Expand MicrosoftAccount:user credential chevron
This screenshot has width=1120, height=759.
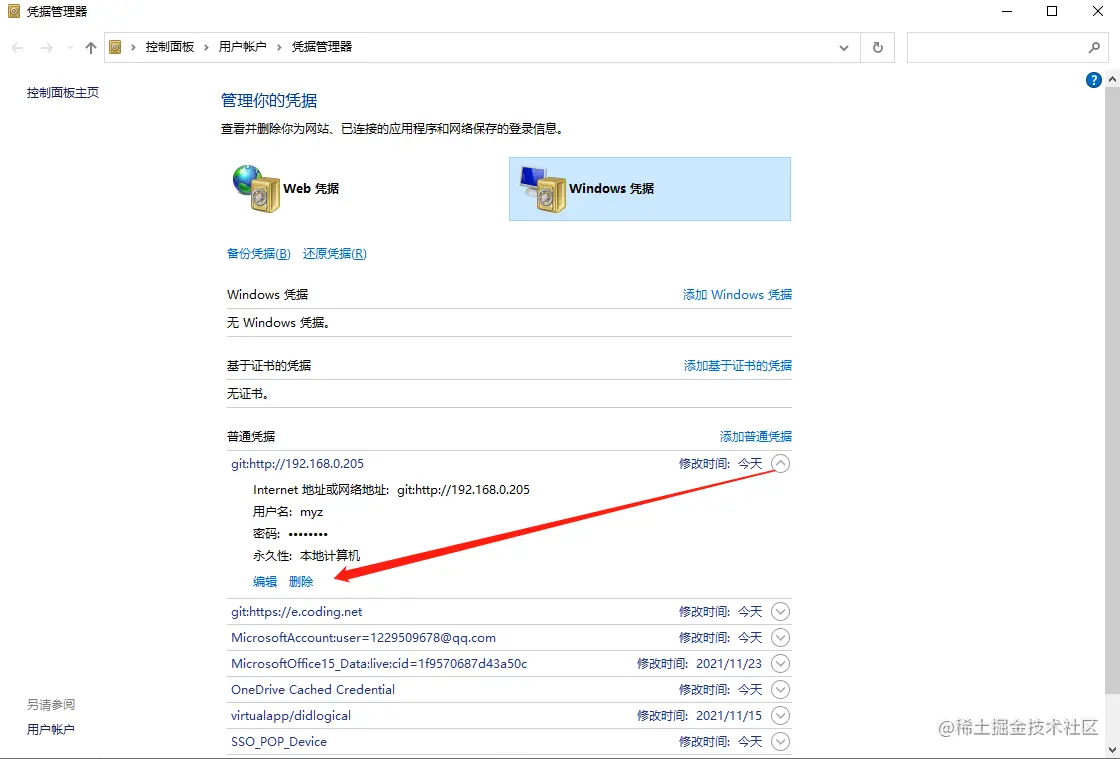click(781, 637)
